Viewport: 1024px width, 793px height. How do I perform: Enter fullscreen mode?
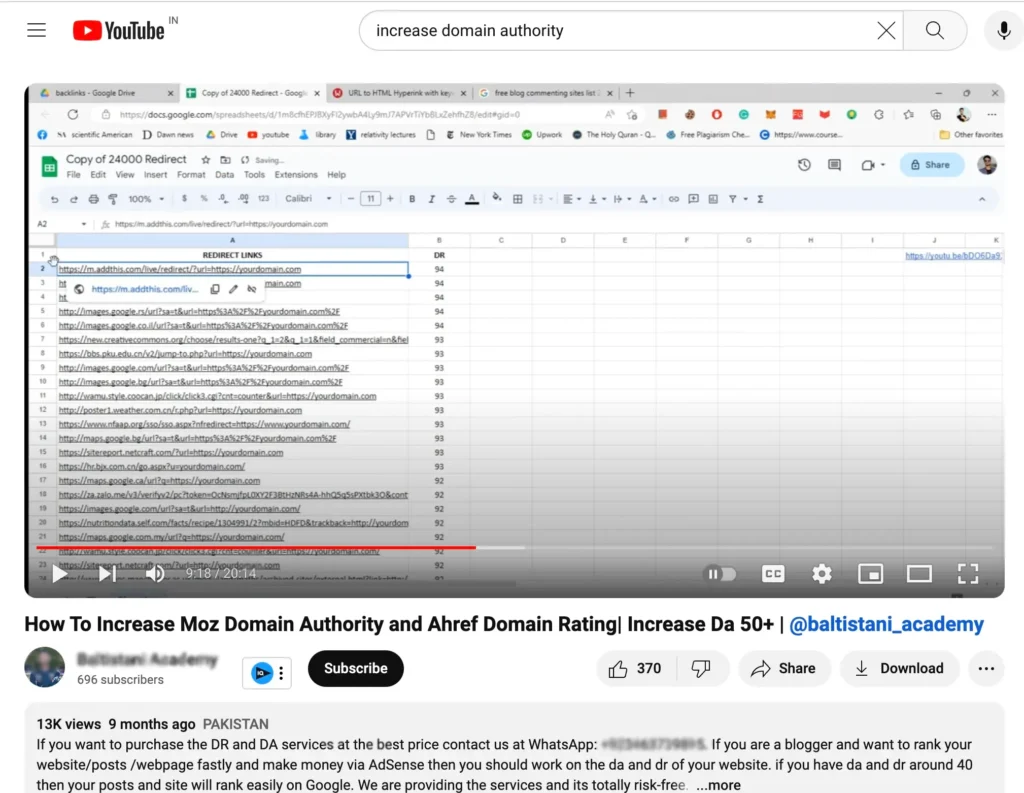(x=968, y=574)
